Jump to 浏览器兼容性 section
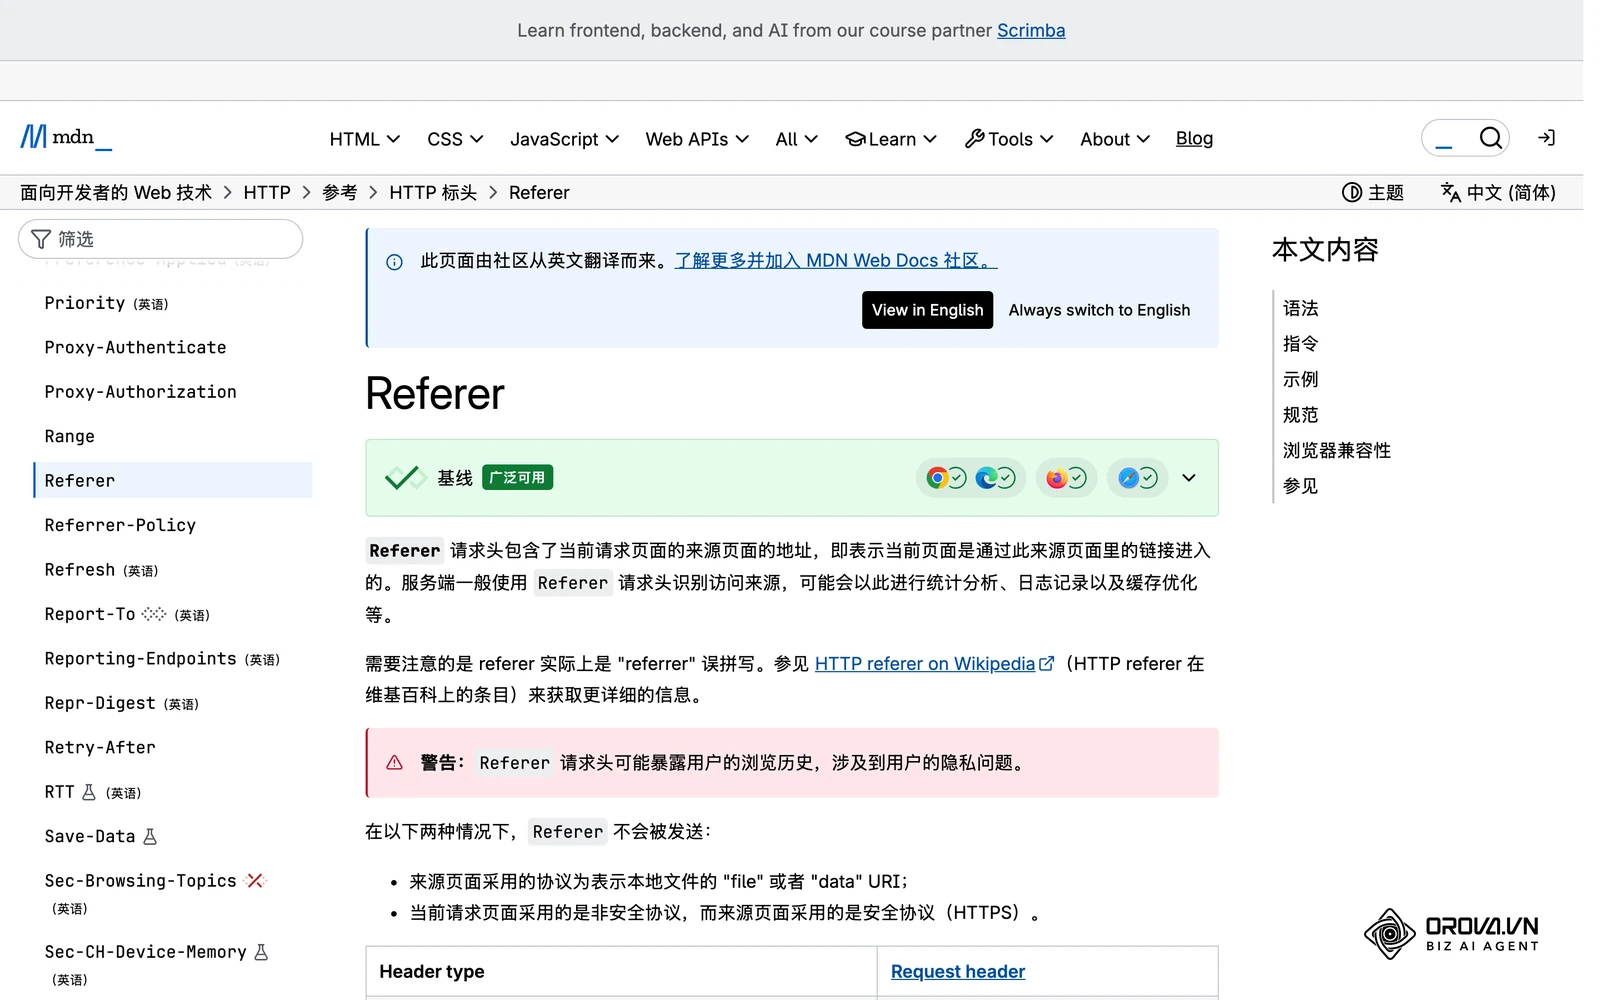Image resolution: width=1600 pixels, height=1000 pixels. [x=1337, y=450]
